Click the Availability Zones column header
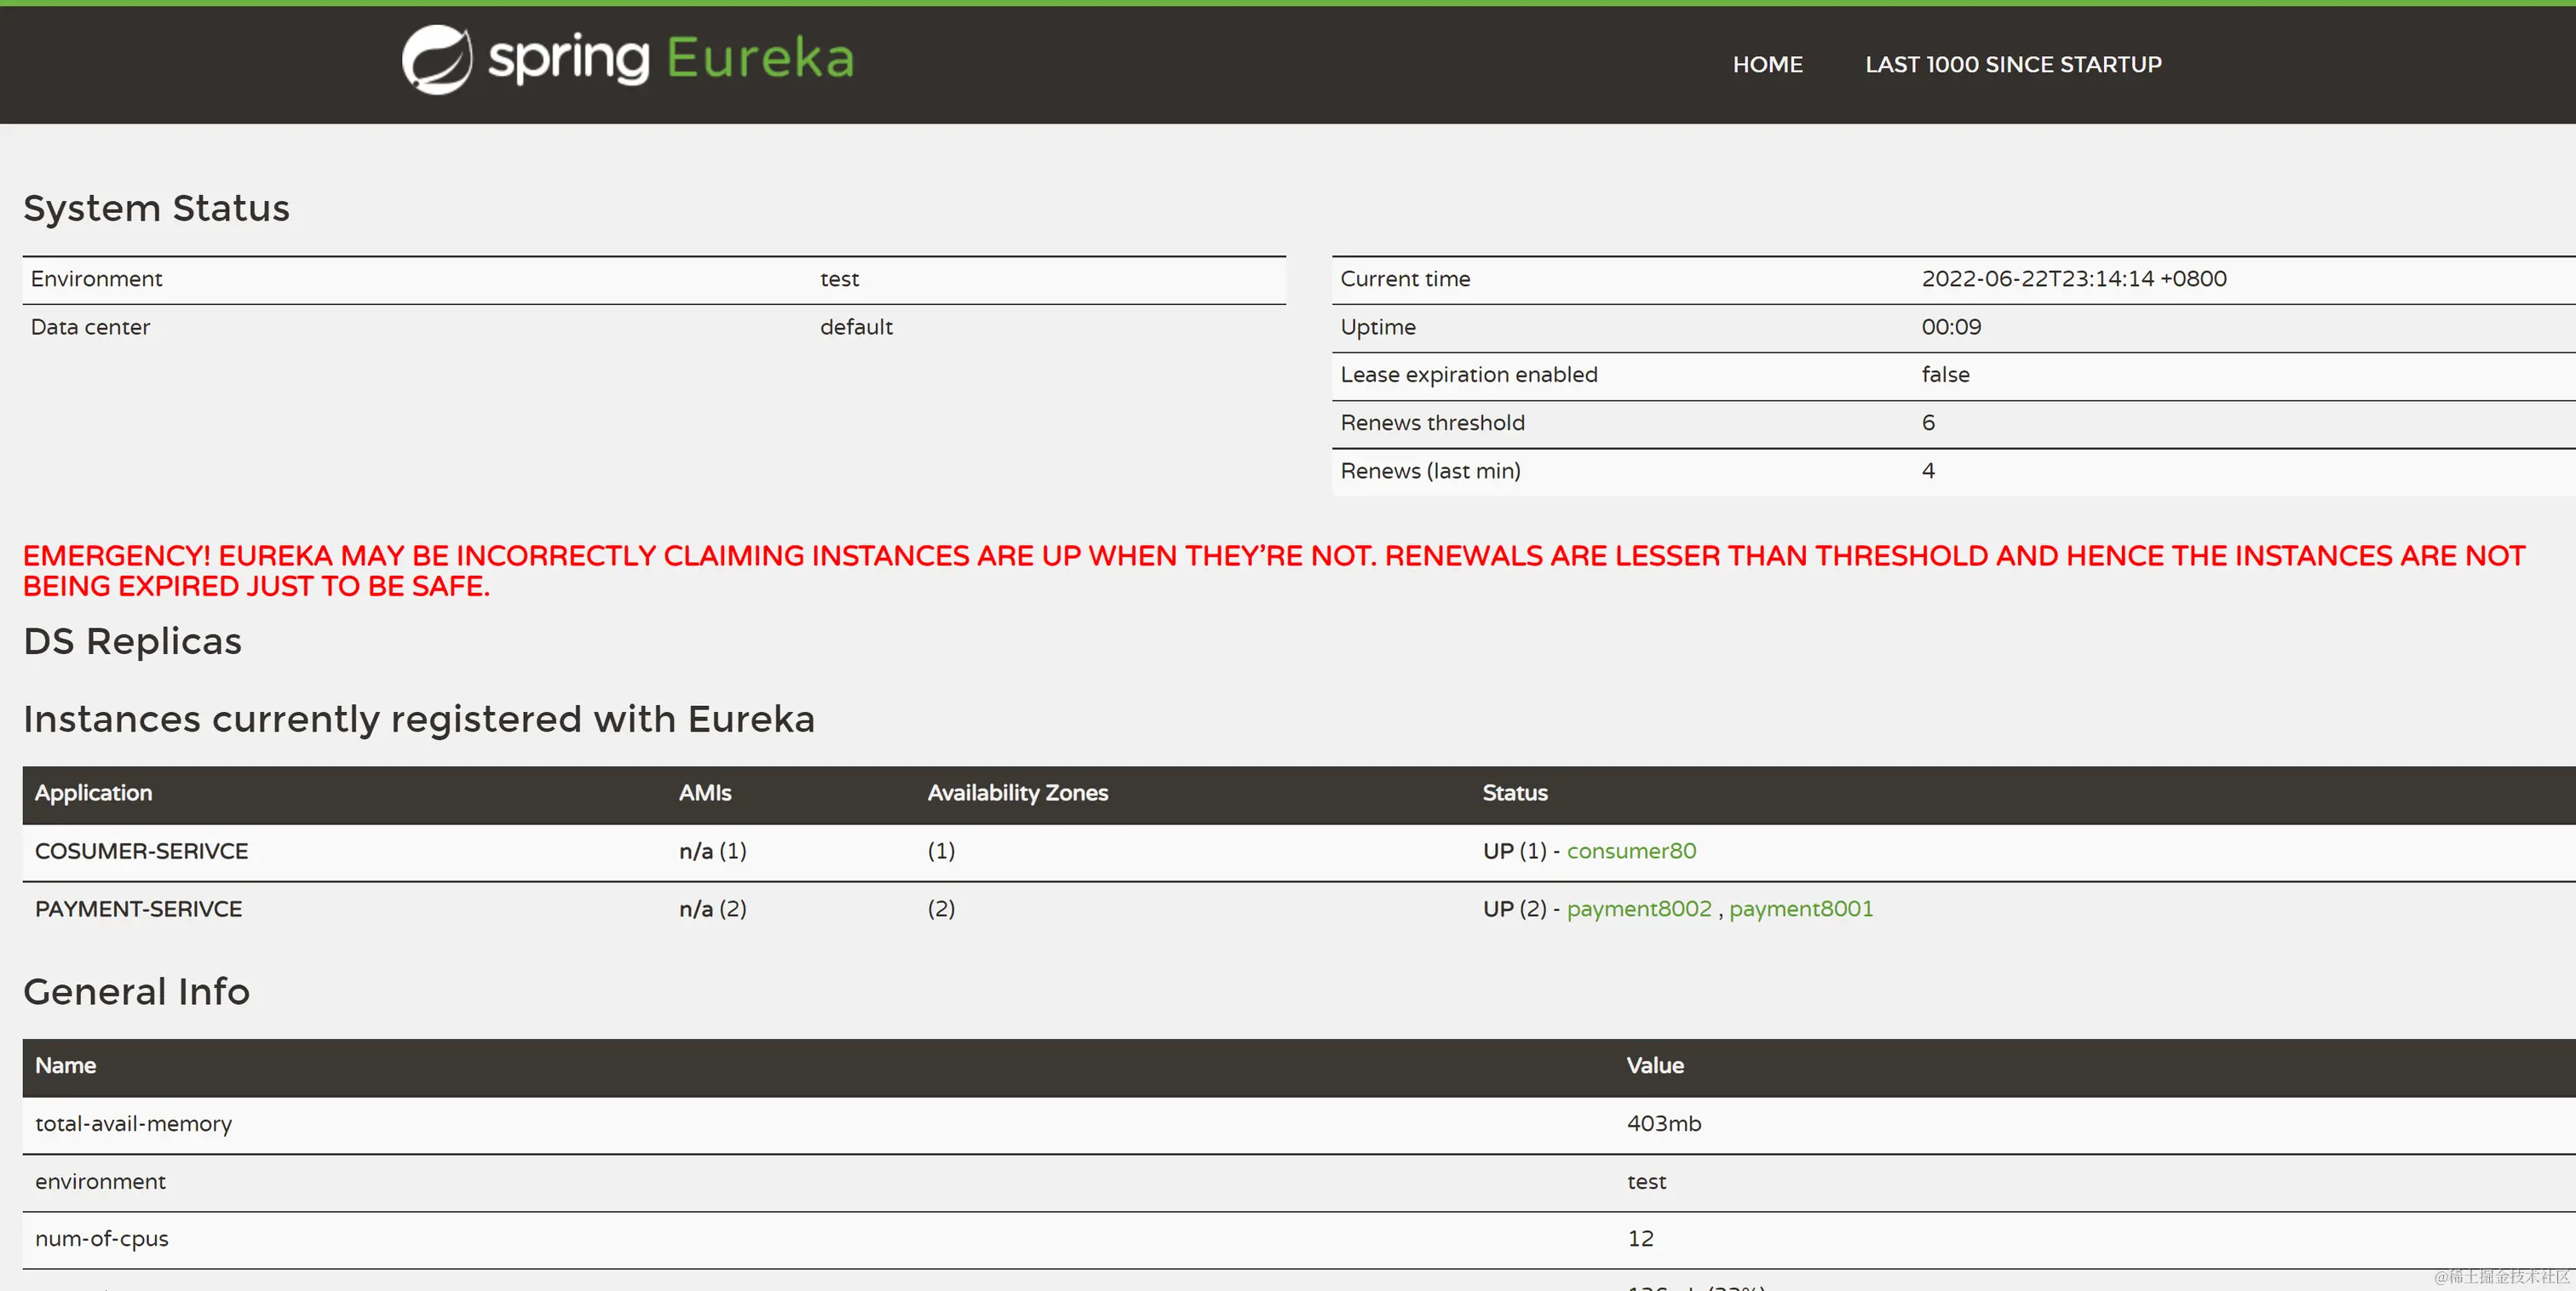 pos(1017,793)
